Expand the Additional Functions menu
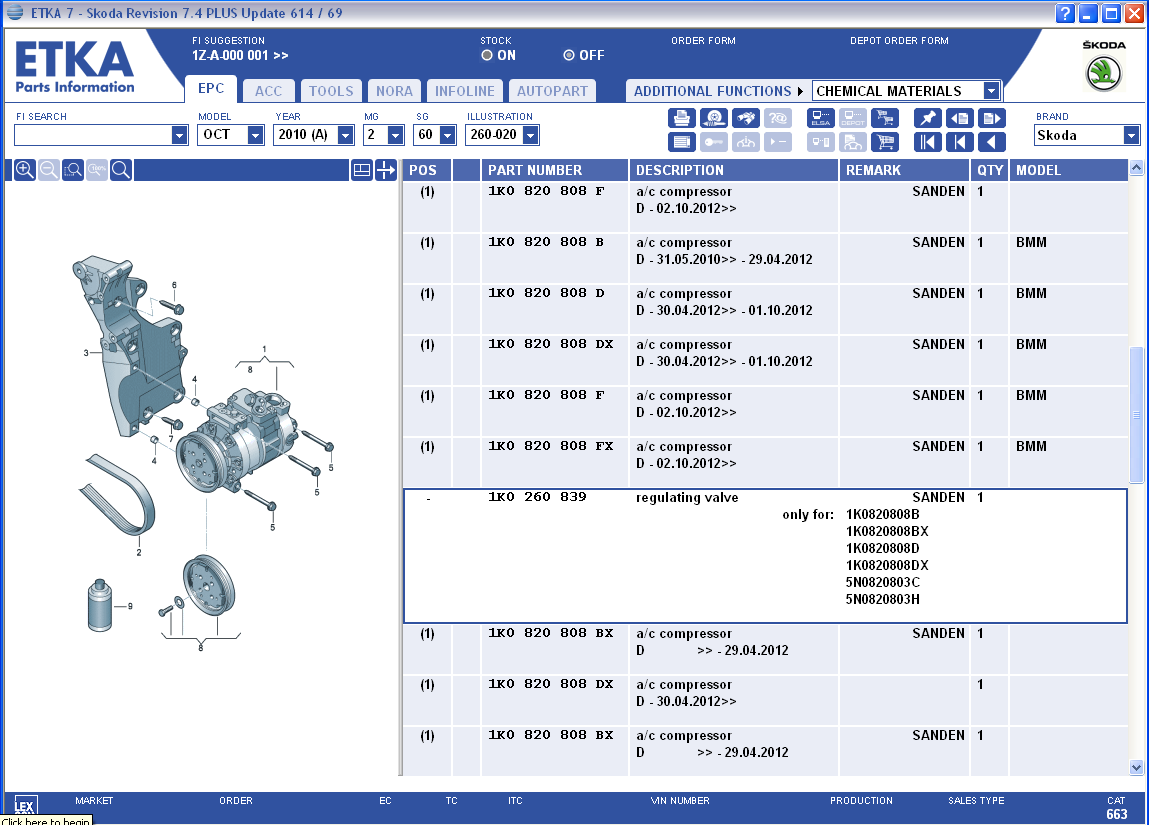The height and width of the screenshot is (825, 1149). pos(718,91)
